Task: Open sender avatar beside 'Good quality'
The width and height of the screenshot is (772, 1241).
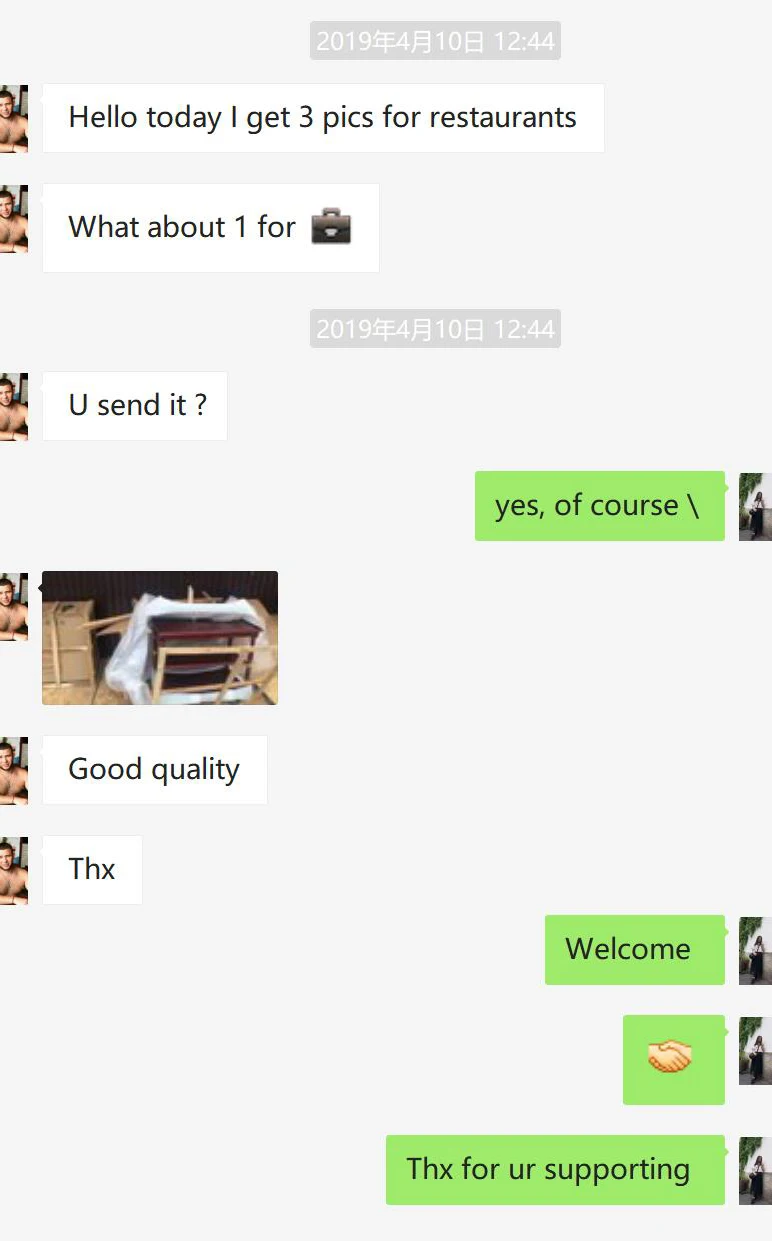Action: [x=14, y=770]
